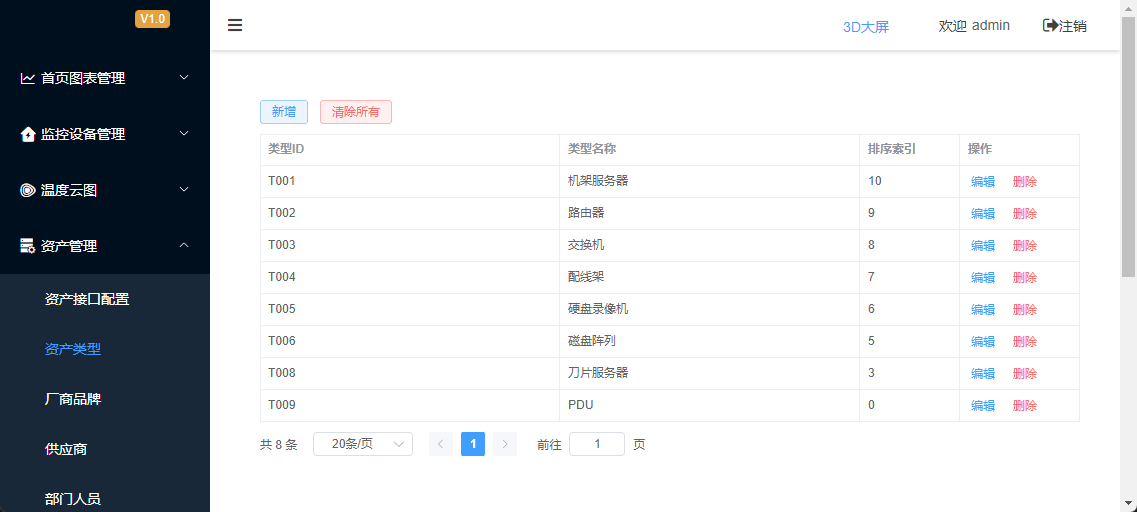Screen dimensions: 1137x512
Task: Select page 1 in pagination
Action: 473,444
